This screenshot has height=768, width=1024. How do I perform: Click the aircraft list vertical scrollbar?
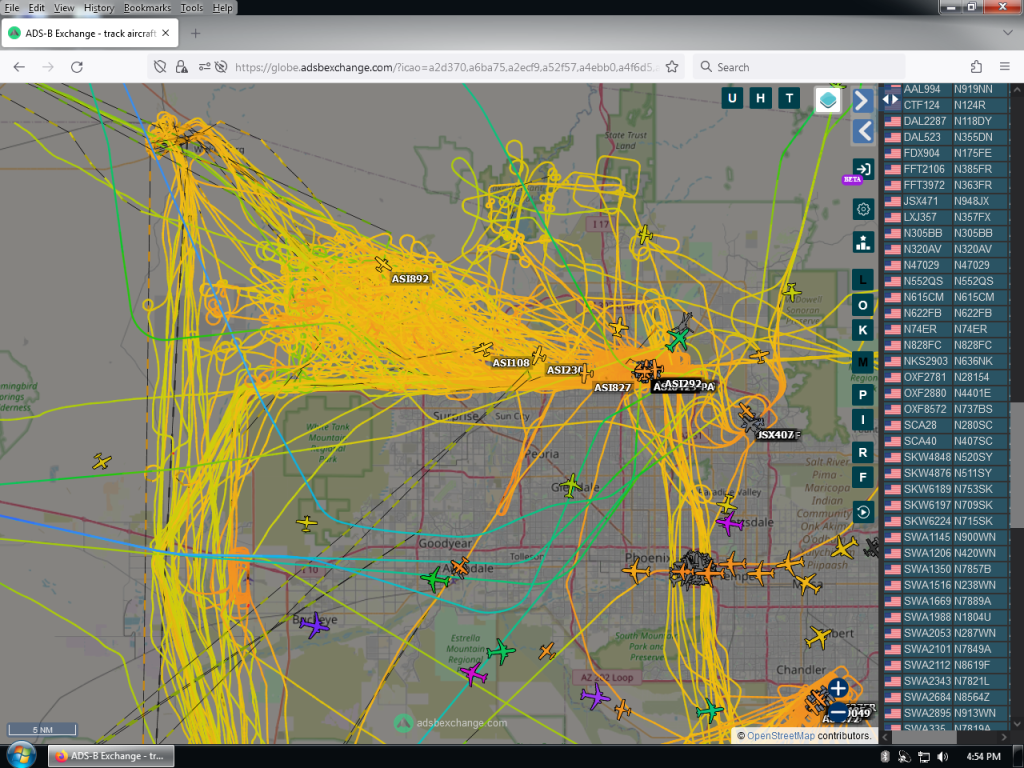point(1017,465)
